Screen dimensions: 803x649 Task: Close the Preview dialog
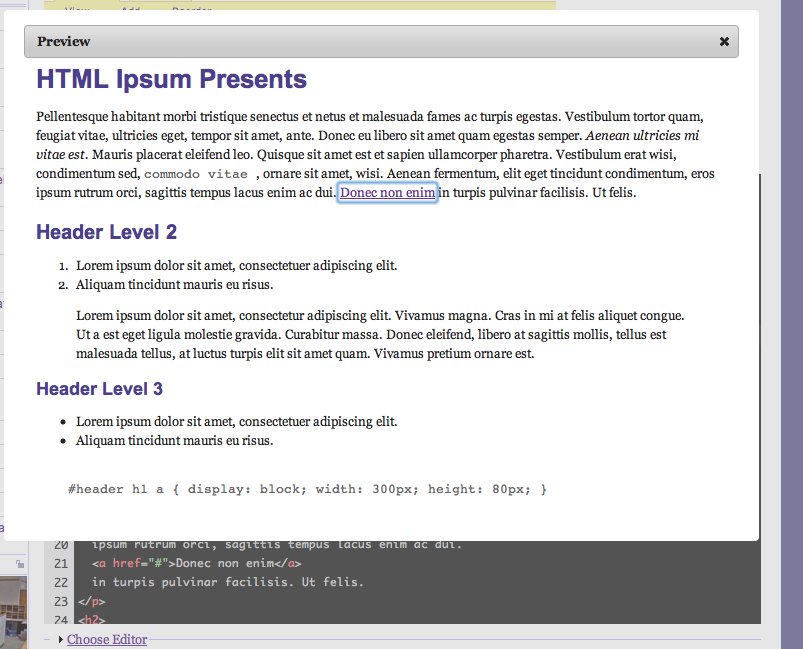pos(724,42)
